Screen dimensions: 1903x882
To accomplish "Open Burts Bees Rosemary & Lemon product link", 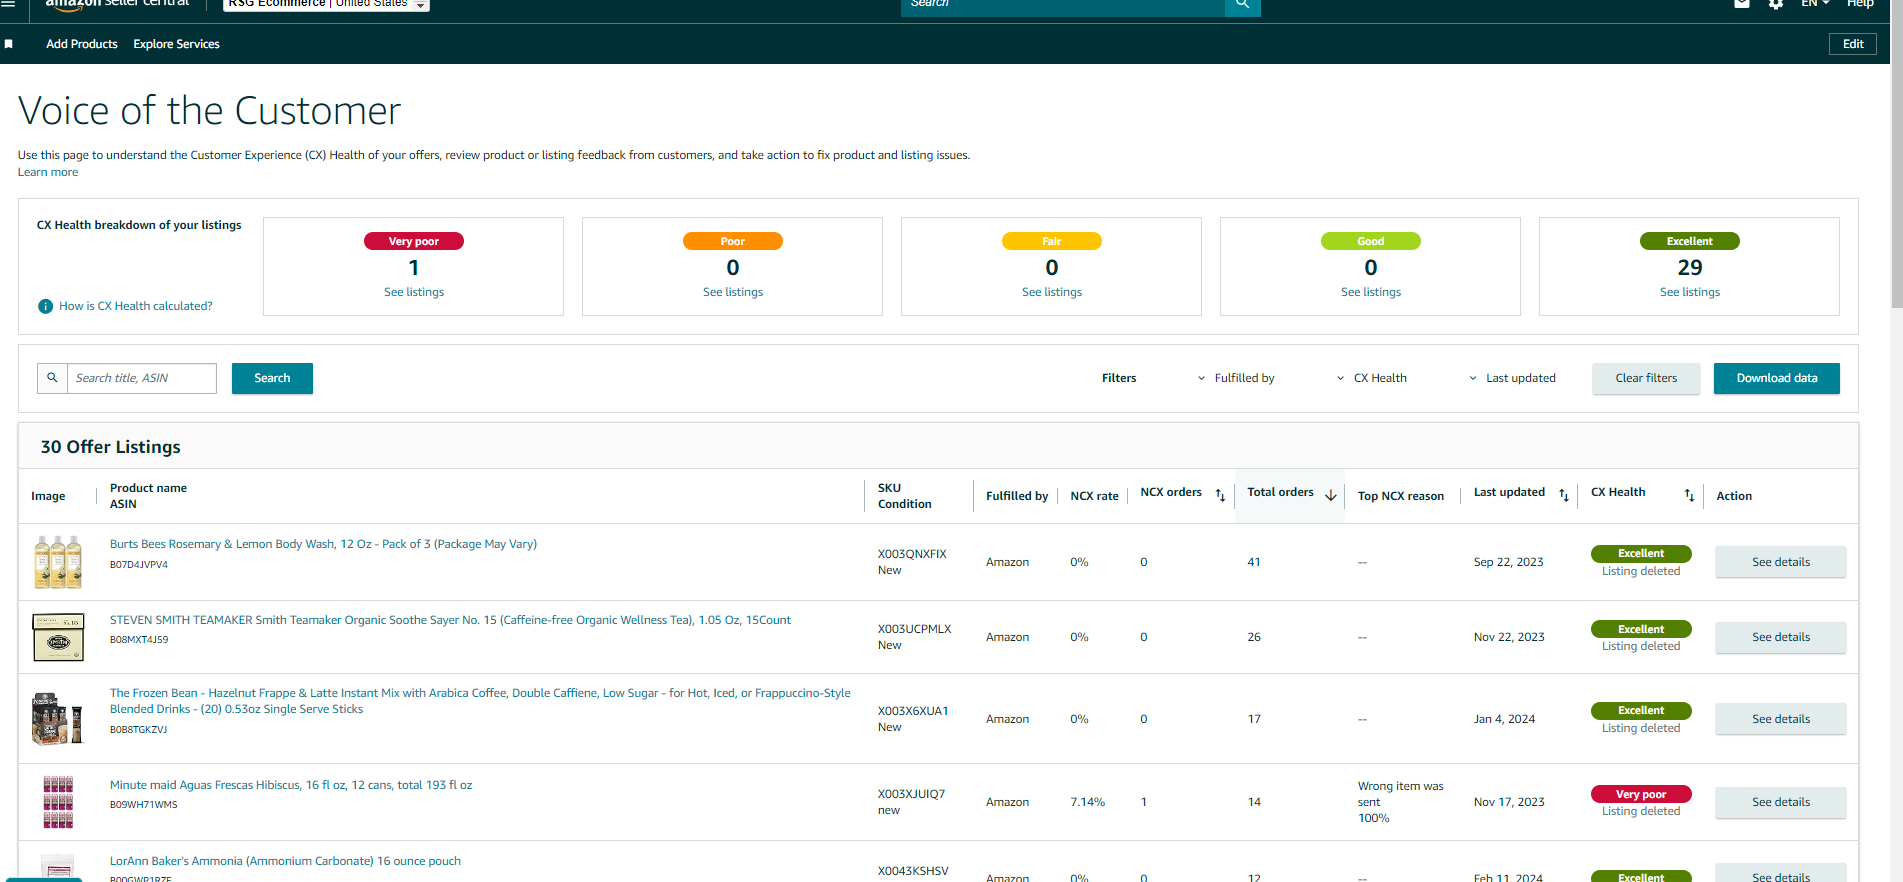I will click(x=323, y=544).
